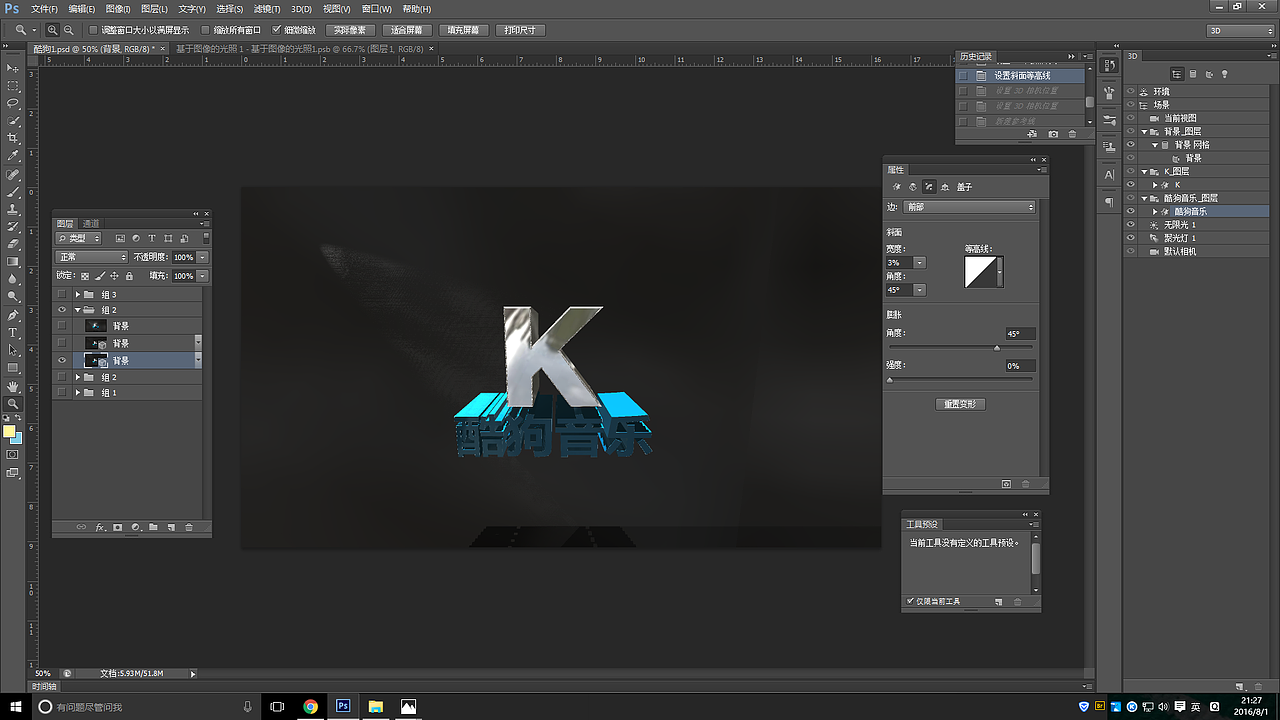The image size is (1280, 720).
Task: Delete current state in History panel
Action: coord(1073,134)
